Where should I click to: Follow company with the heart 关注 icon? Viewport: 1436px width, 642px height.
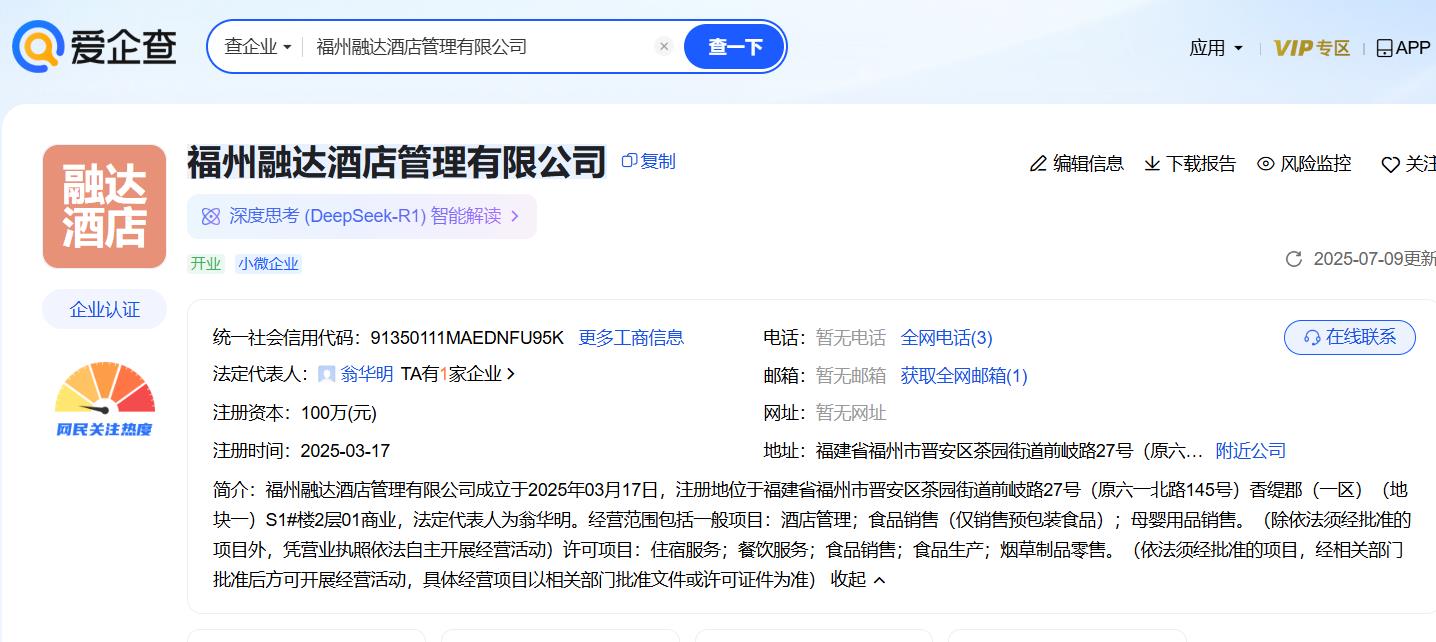[1408, 164]
